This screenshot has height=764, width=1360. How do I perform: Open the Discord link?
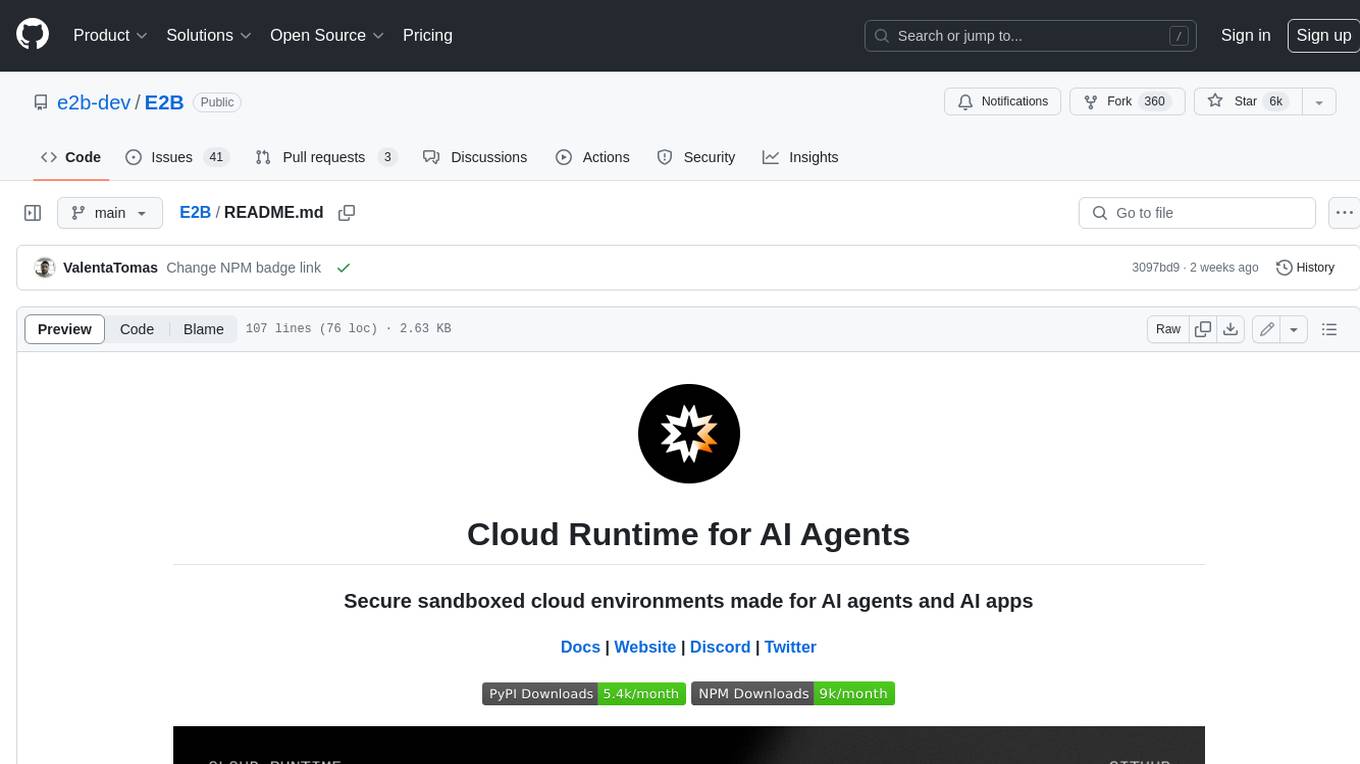click(x=720, y=647)
